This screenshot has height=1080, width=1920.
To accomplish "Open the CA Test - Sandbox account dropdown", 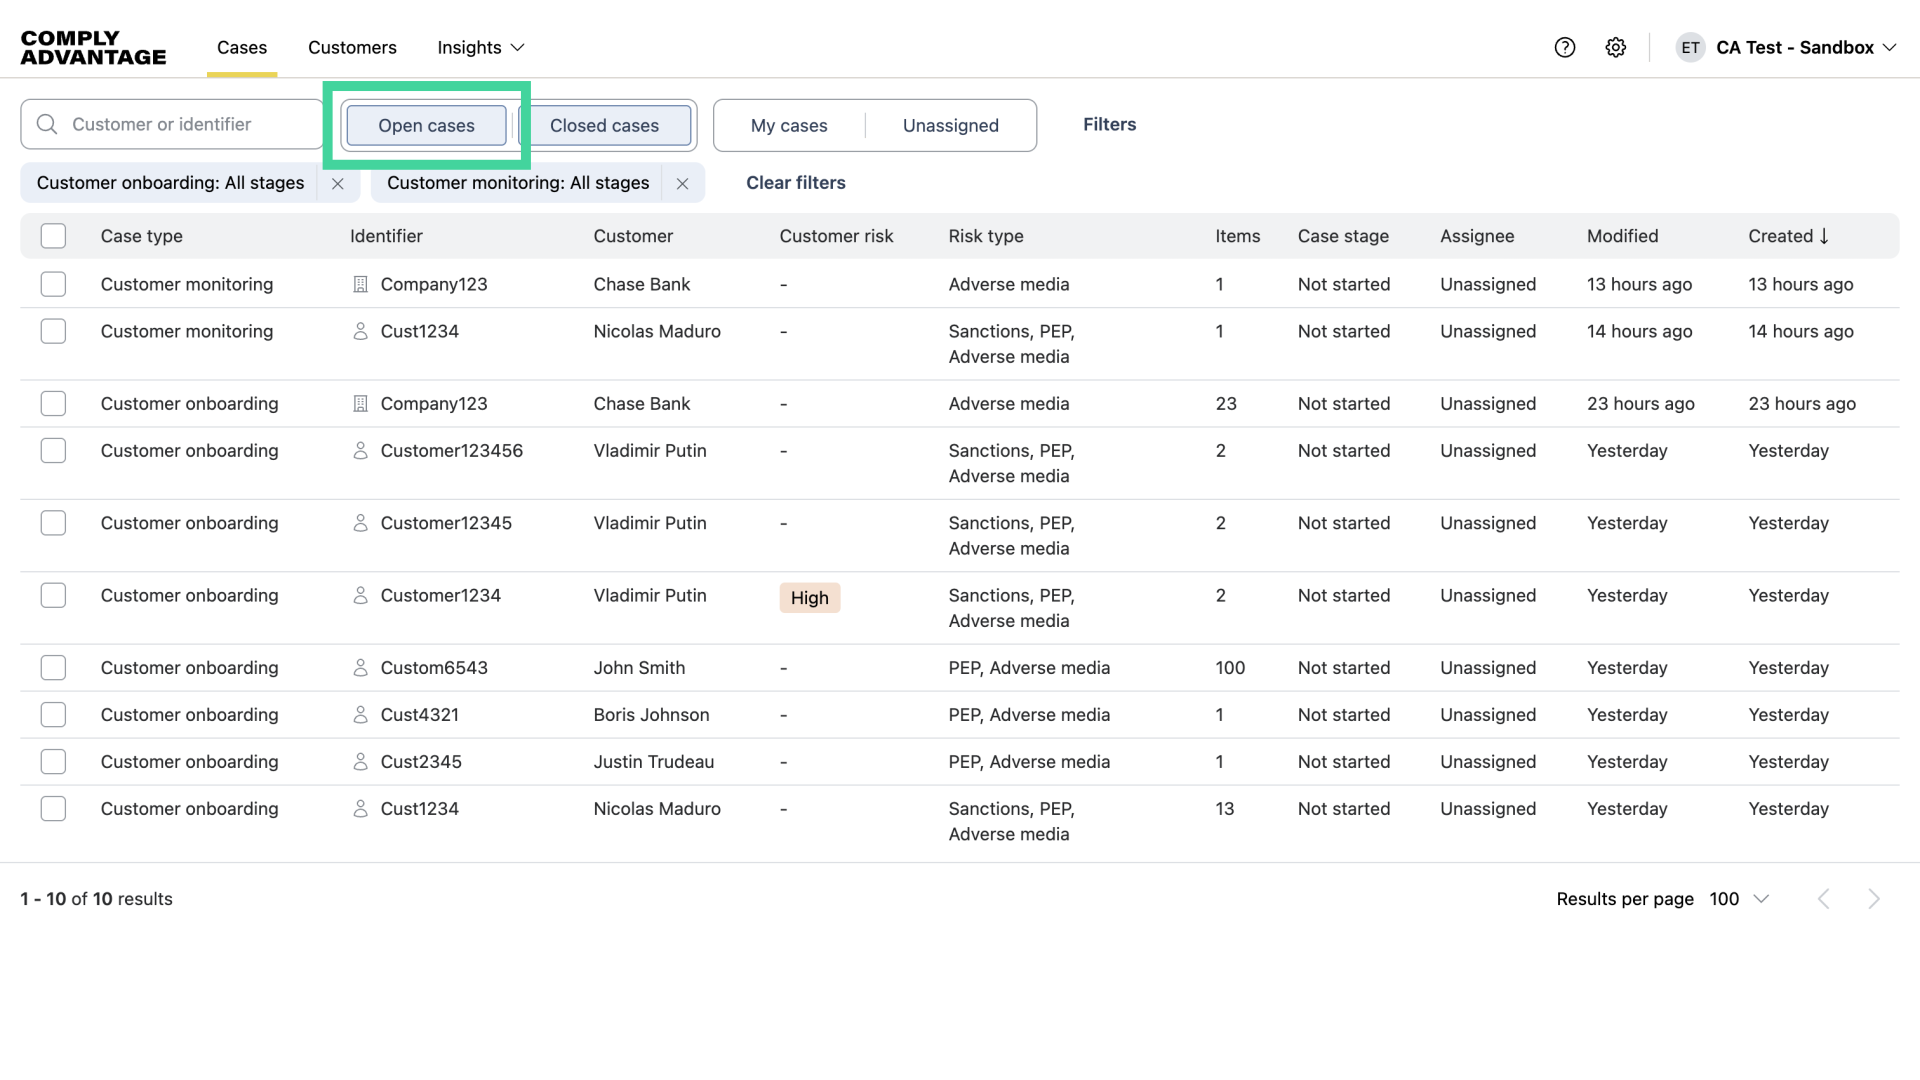I will pyautogui.click(x=1806, y=47).
